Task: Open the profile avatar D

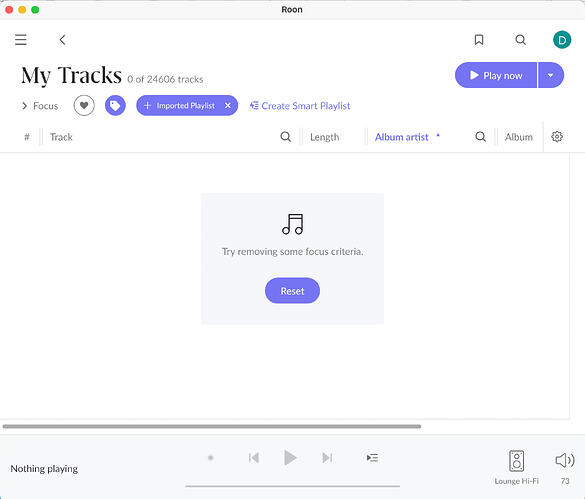Action: tap(562, 40)
